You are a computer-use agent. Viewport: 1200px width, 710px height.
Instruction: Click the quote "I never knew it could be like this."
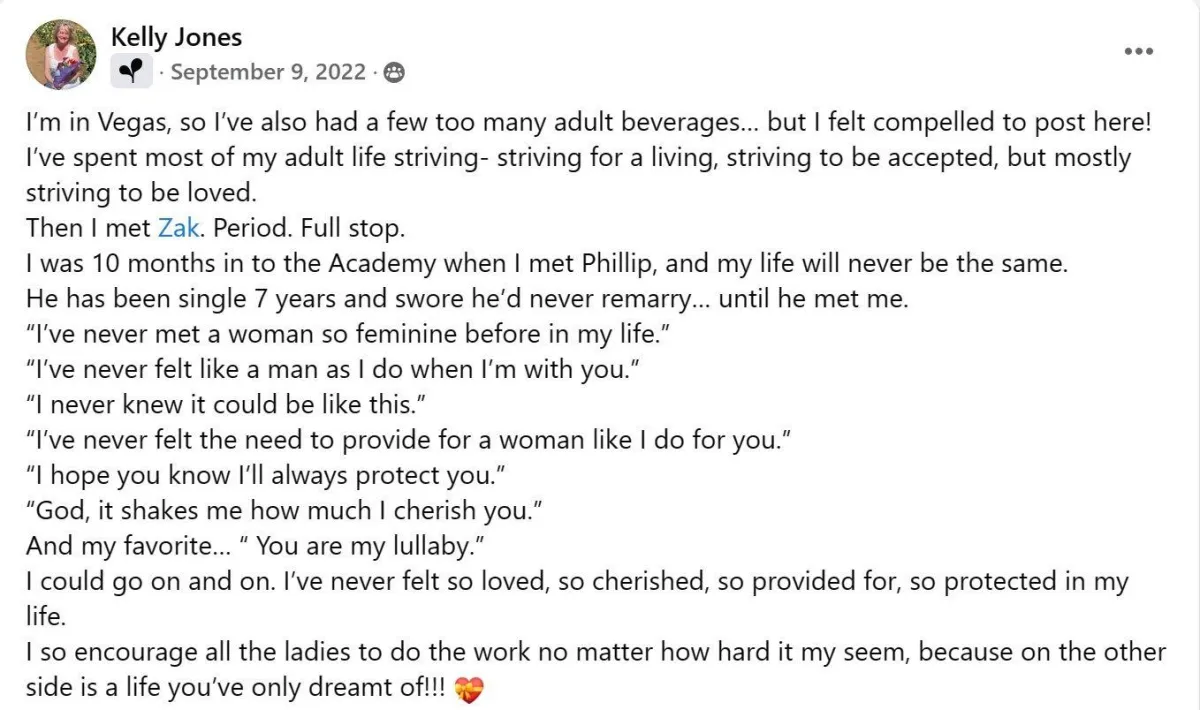pos(218,406)
